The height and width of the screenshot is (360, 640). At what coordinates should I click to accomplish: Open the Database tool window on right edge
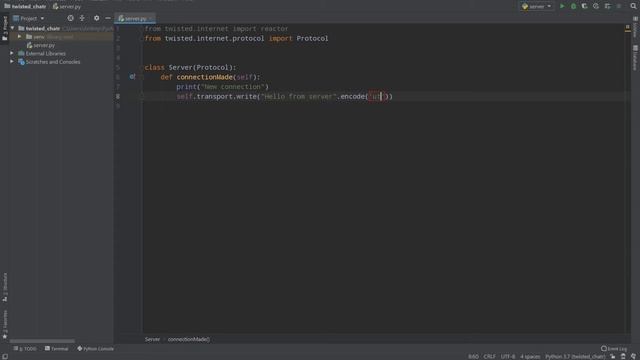(x=635, y=58)
